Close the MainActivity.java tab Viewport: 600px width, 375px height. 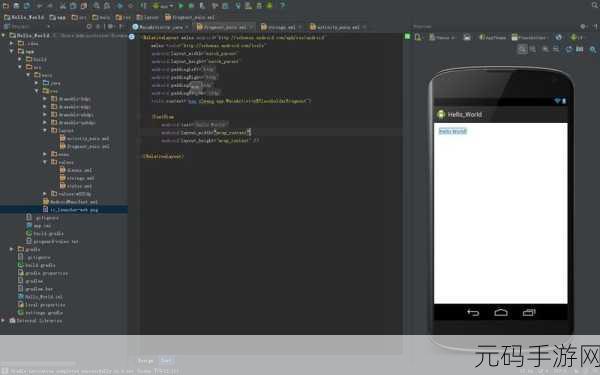point(187,27)
